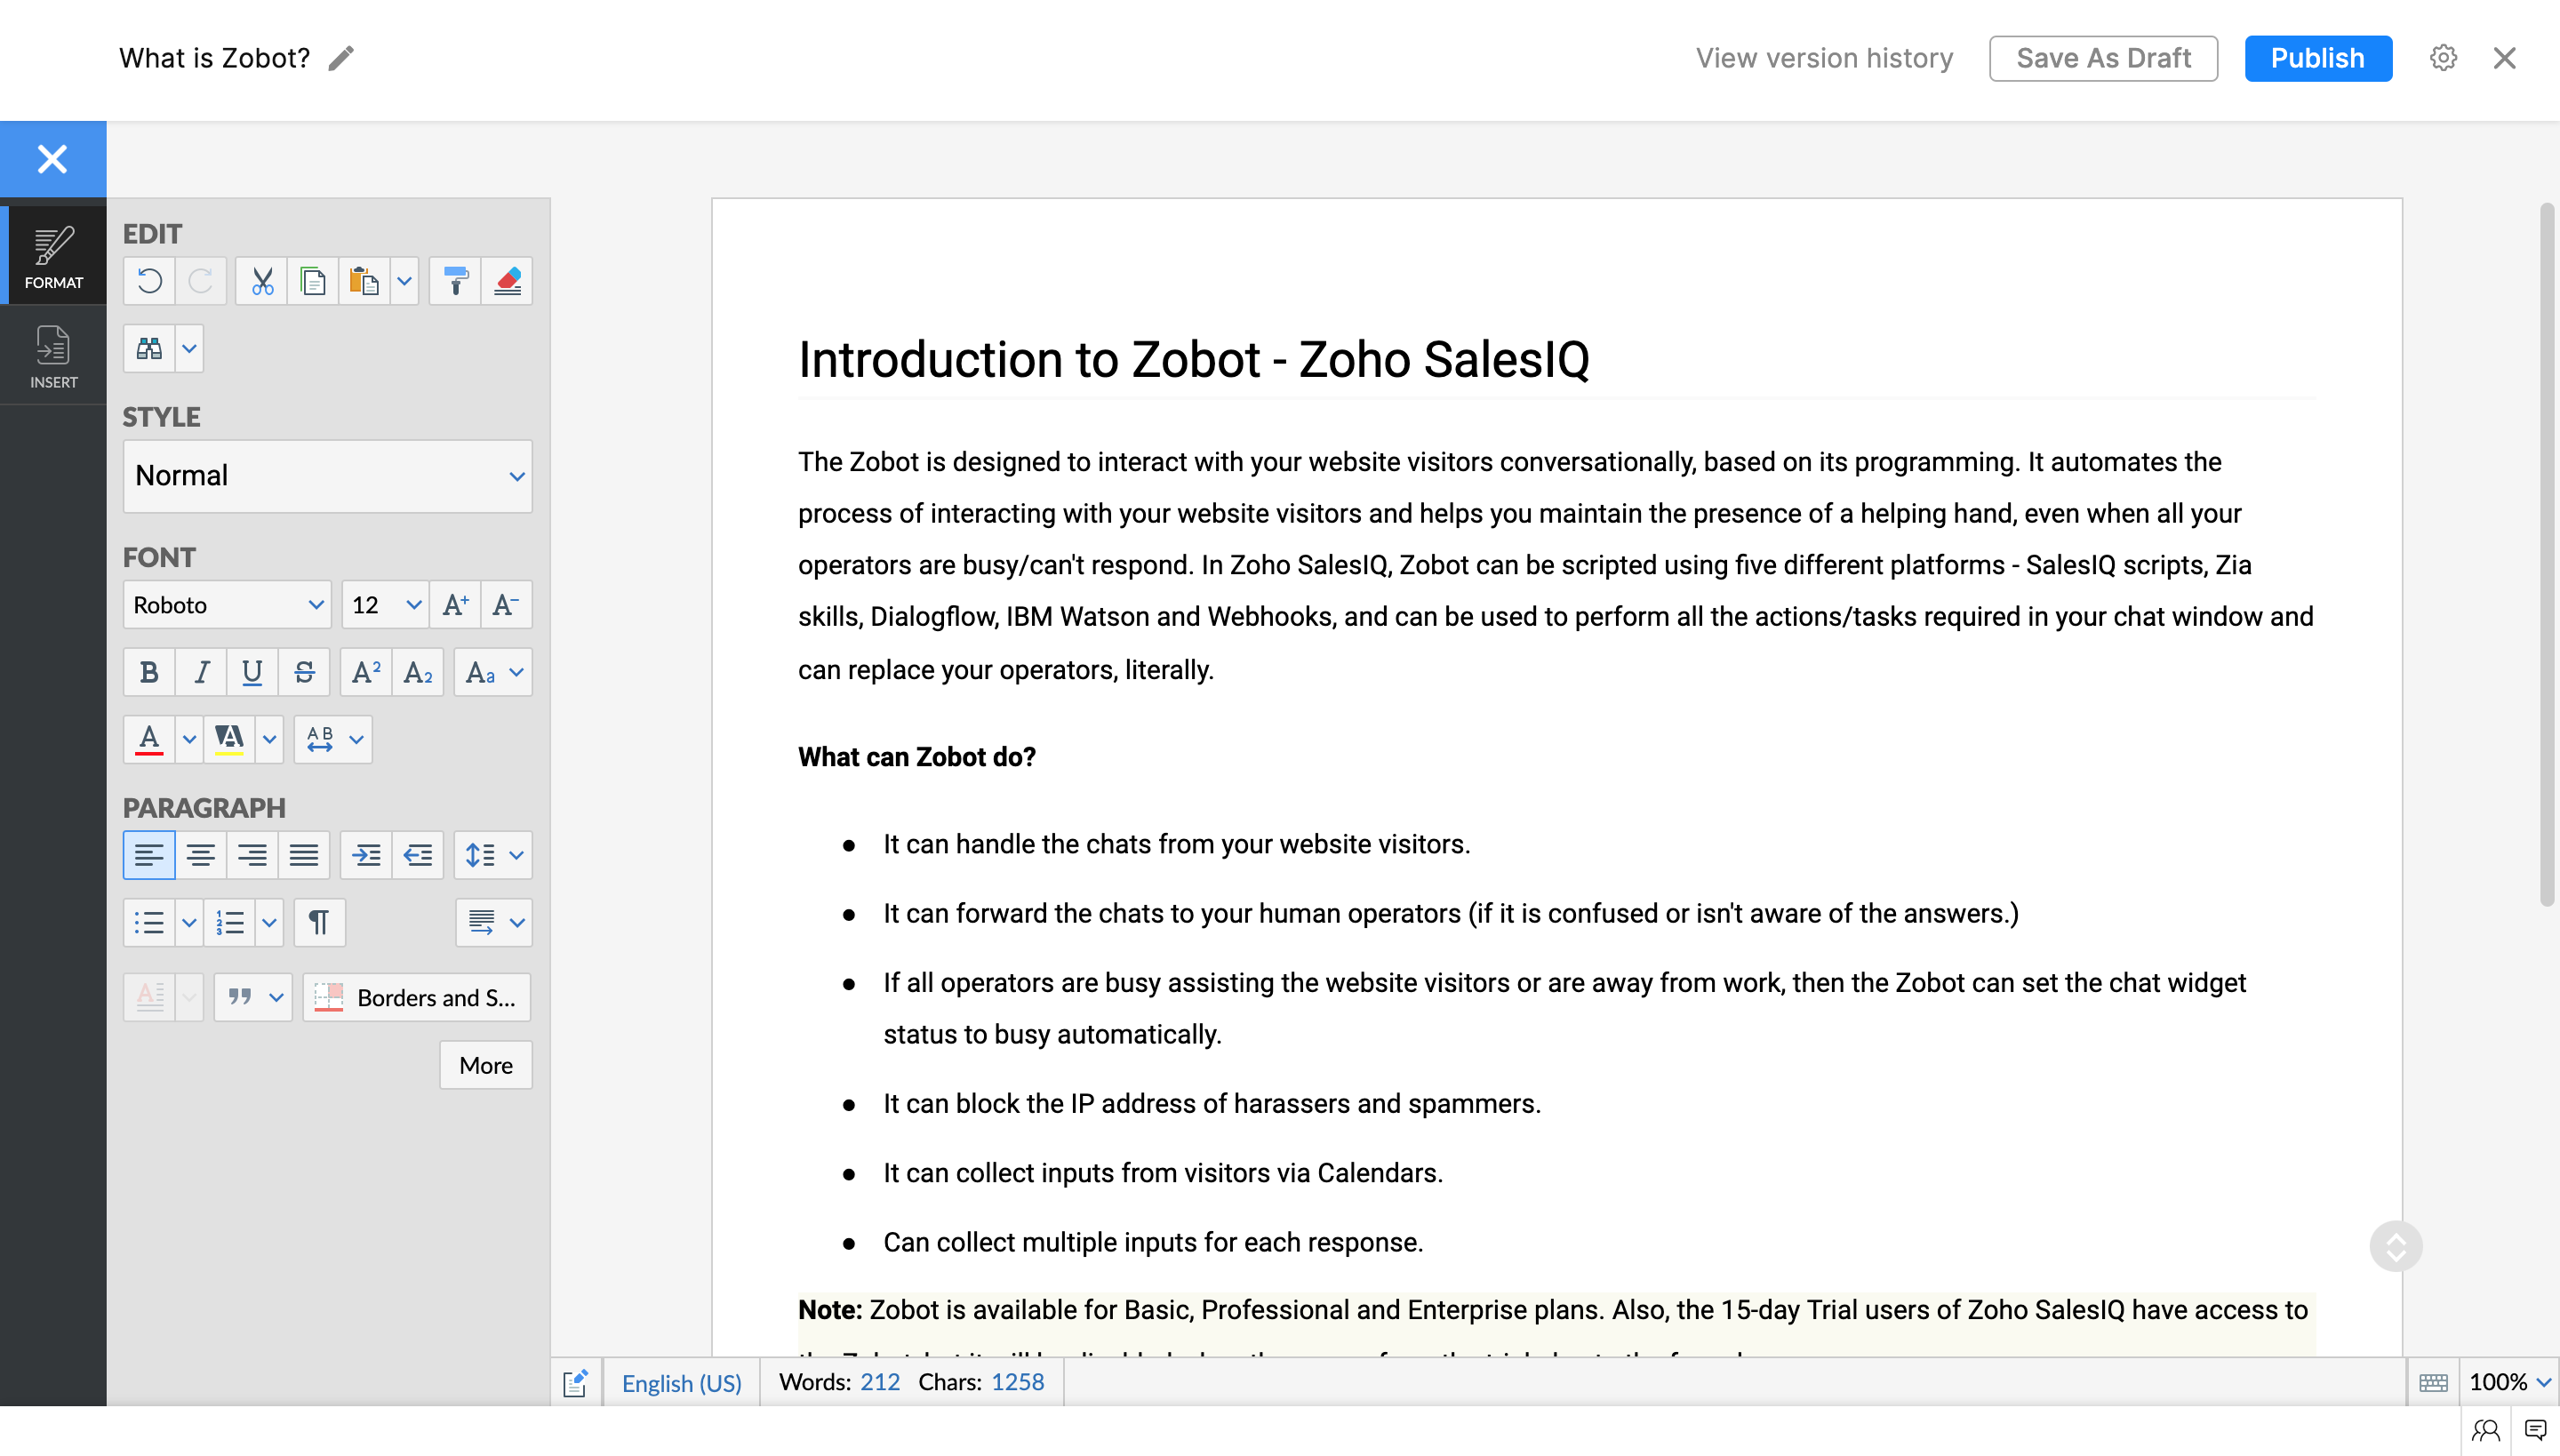The width and height of the screenshot is (2560, 1456).
Task: Toggle show paragraph marks
Action: (319, 922)
